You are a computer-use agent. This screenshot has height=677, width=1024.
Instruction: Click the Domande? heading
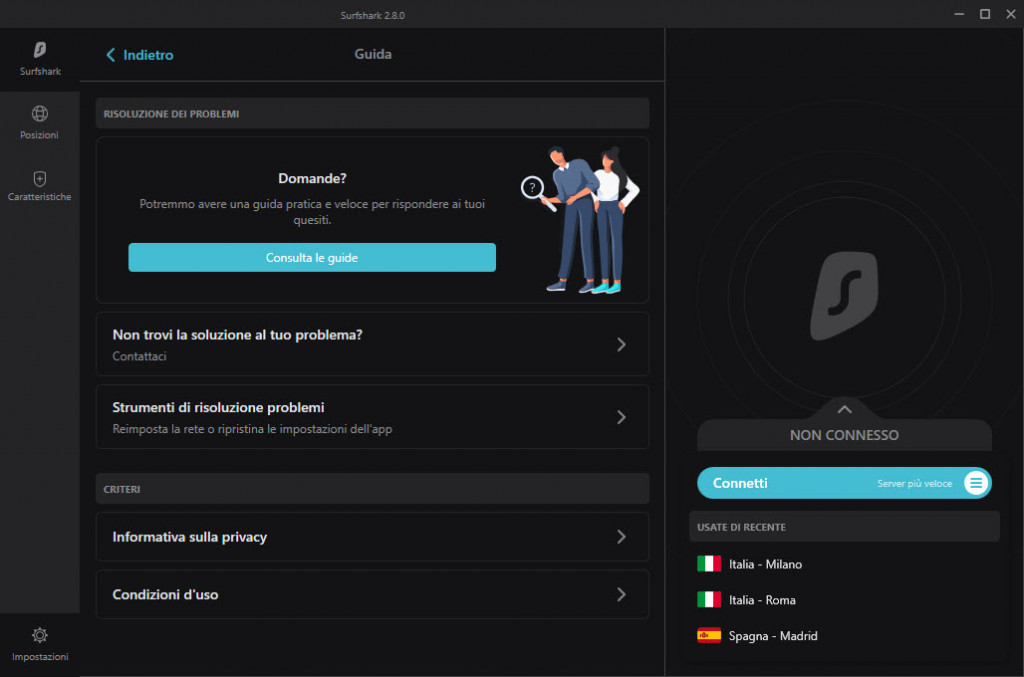click(x=312, y=178)
